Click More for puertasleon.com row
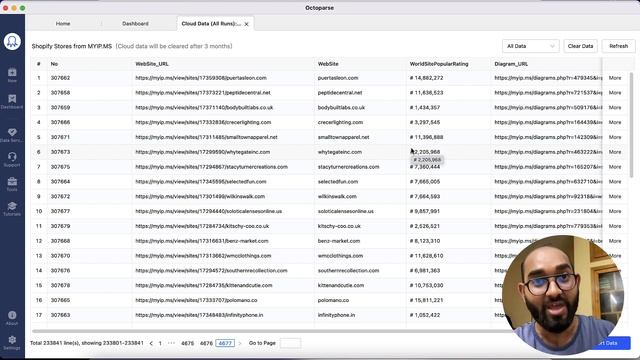This screenshot has height=360, width=640. coord(615,78)
